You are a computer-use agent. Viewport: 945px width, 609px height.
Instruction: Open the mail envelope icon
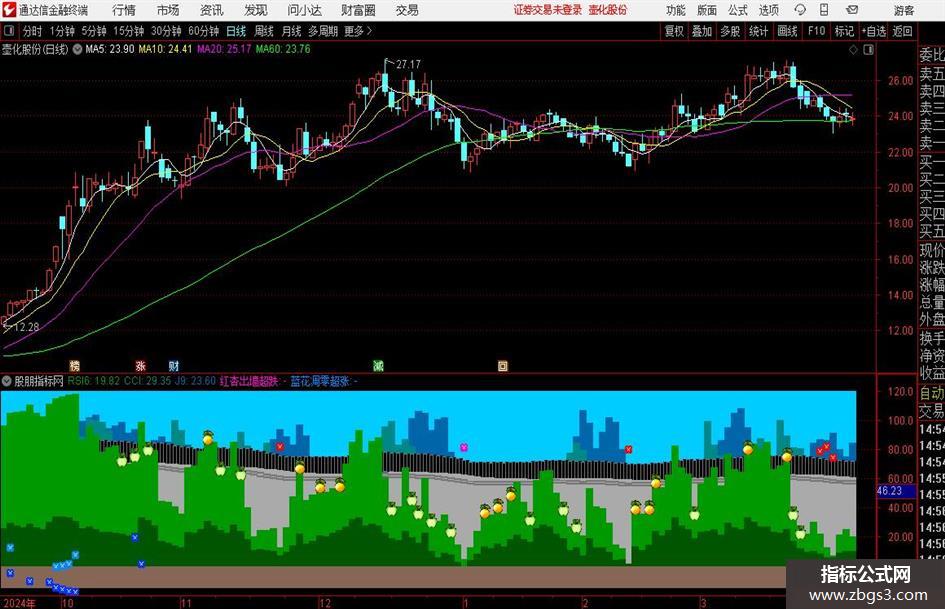(852, 10)
